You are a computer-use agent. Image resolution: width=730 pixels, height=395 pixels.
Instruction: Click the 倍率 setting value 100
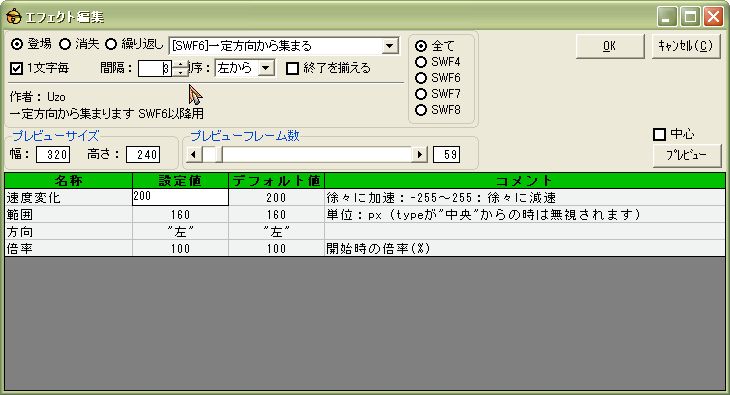click(180, 249)
